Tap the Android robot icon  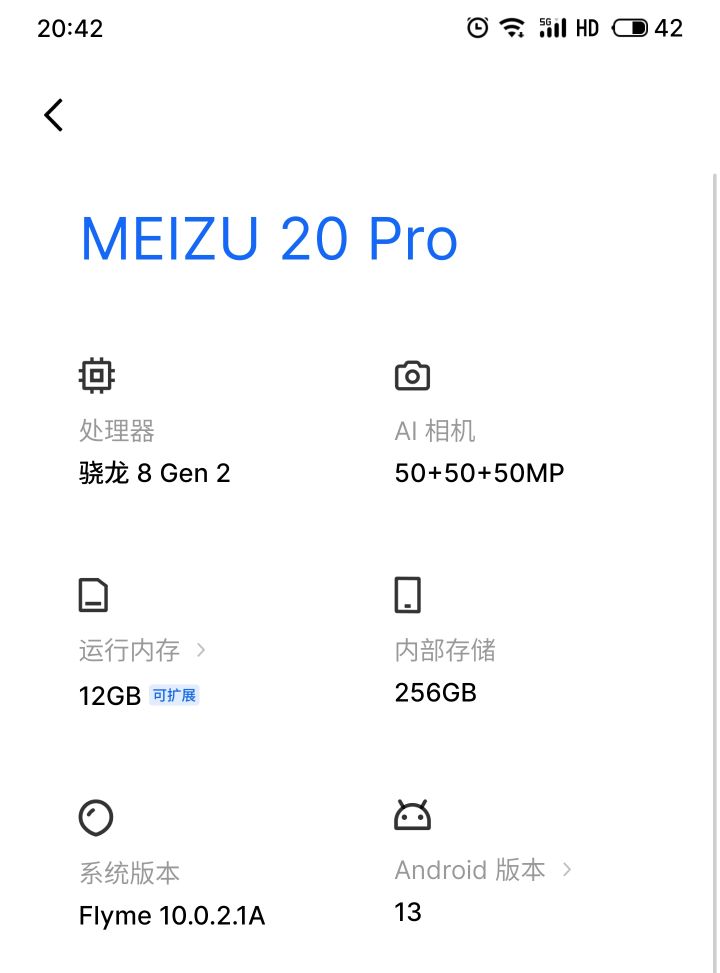tap(412, 815)
